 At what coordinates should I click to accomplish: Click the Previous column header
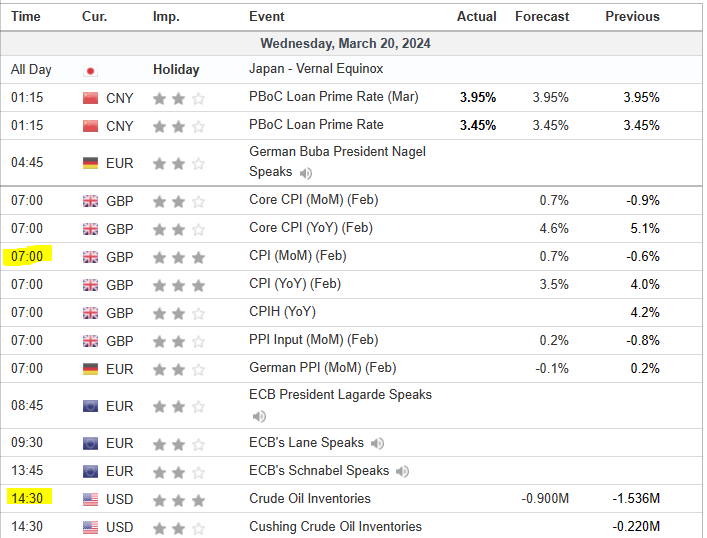tap(632, 17)
